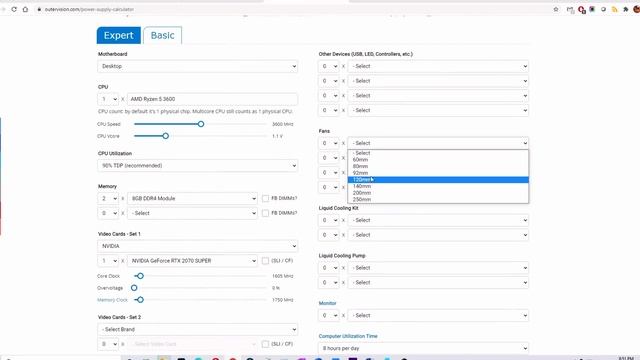Choose 60mm from the fan size list
Viewport: 640px width, 360px height.
[x=438, y=160]
